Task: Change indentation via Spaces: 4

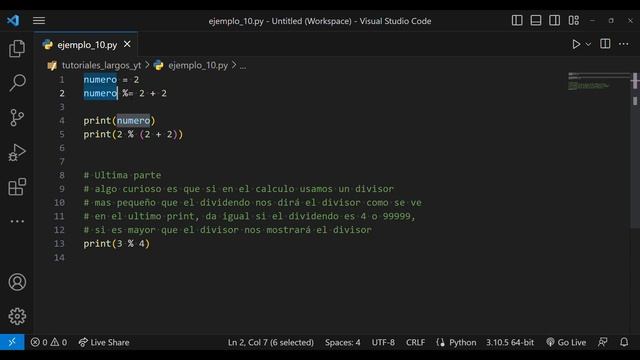Action: tap(342, 342)
